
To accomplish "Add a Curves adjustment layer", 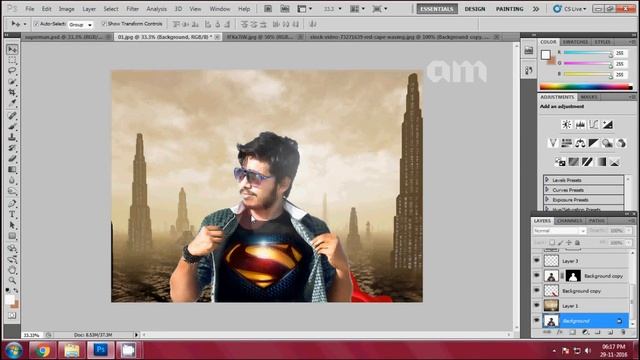I will [x=593, y=124].
